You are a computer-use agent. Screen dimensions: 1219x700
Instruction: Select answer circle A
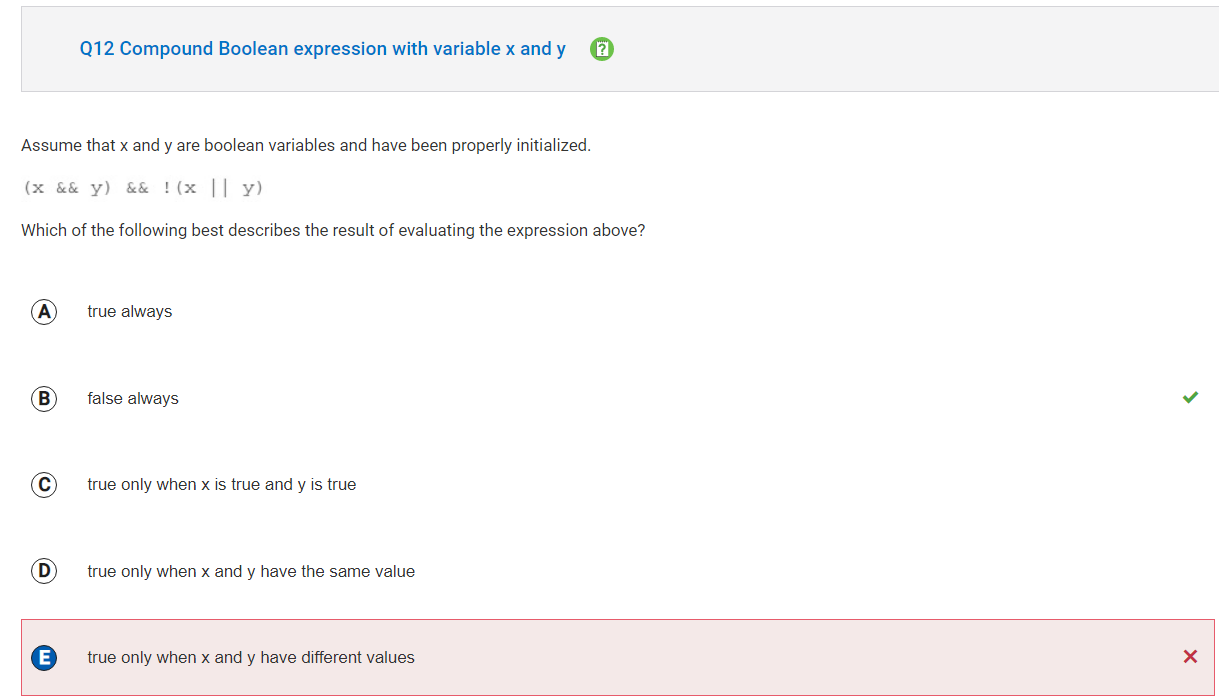coord(43,312)
